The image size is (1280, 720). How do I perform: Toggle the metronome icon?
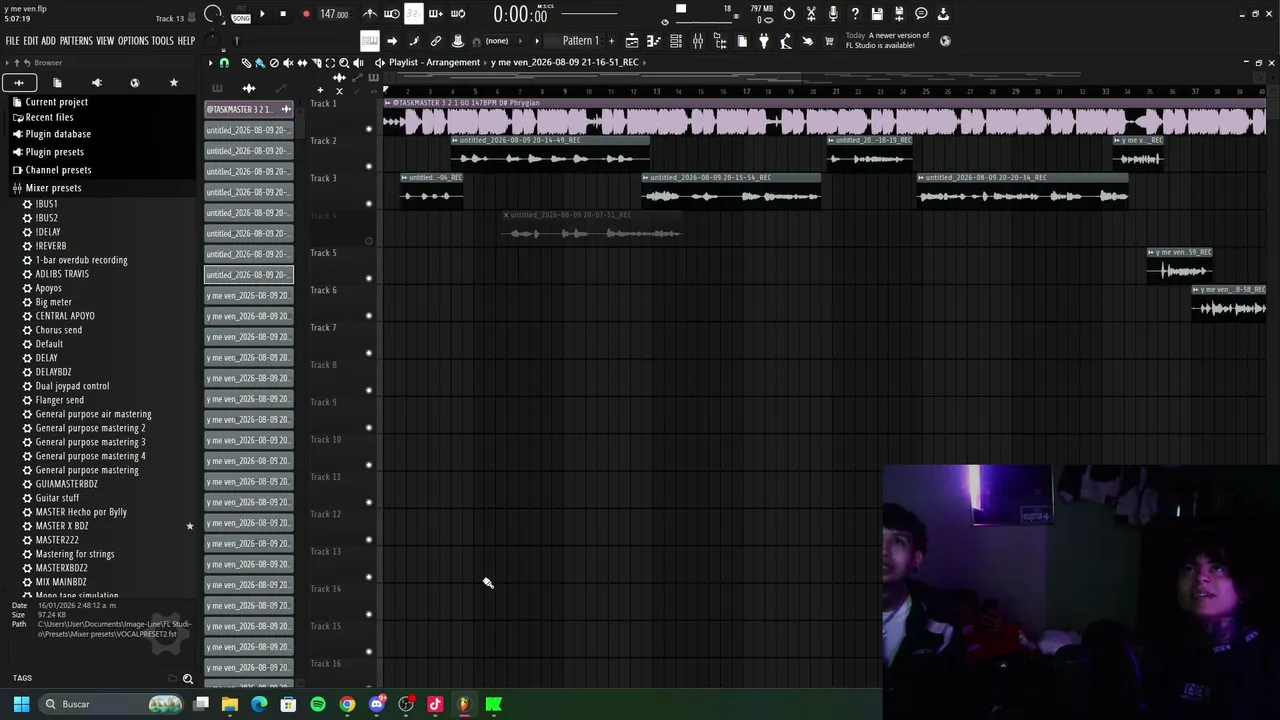370,14
